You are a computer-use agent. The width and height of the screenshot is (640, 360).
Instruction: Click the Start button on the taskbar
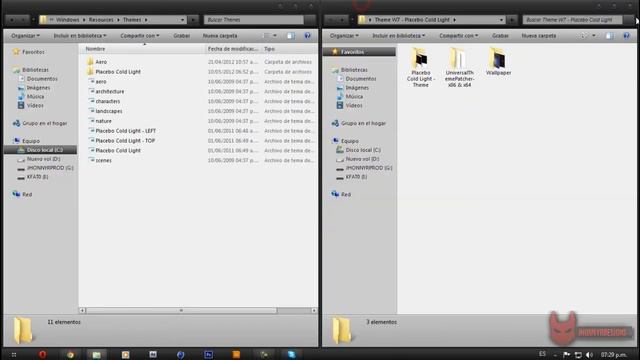13,355
